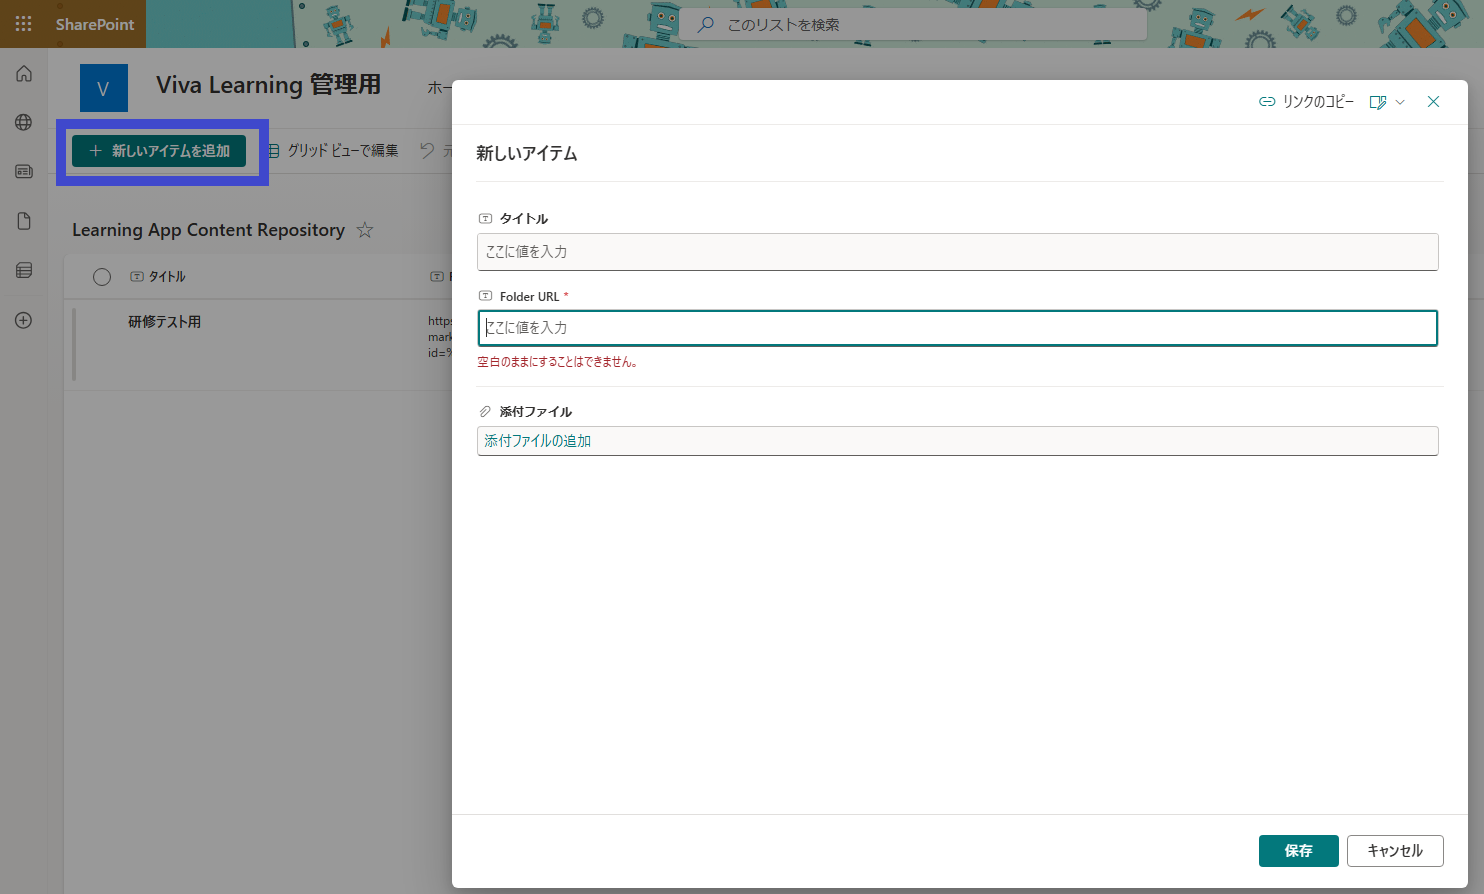The height and width of the screenshot is (894, 1484).
Task: Open My lists icon in left rail
Action: click(24, 270)
